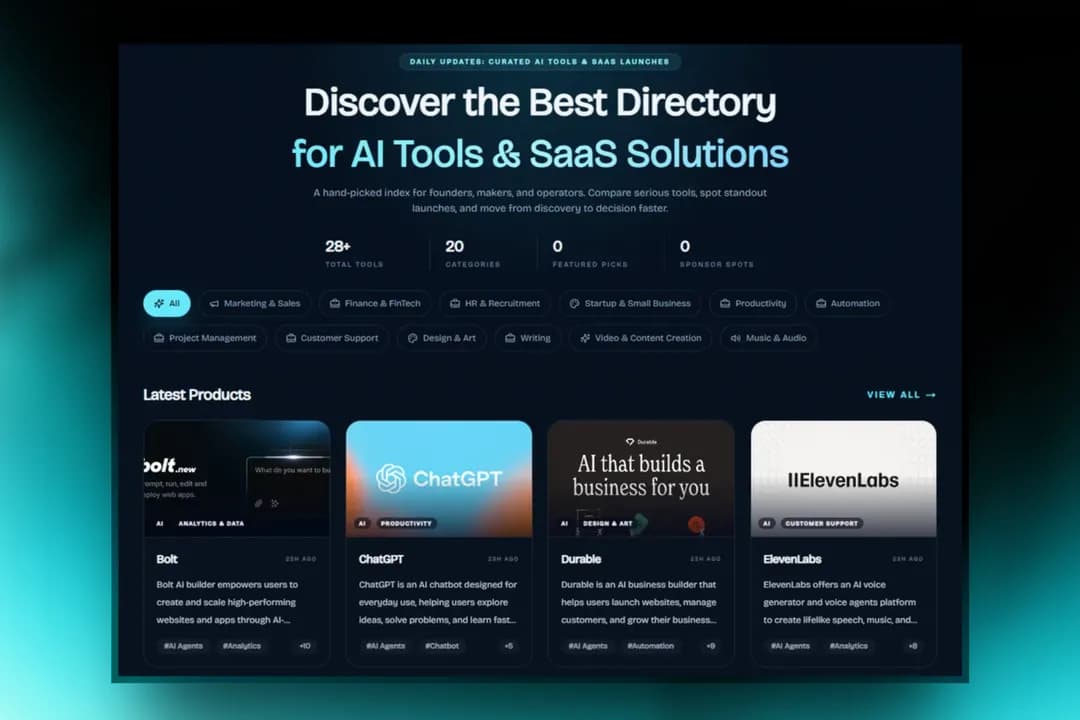Click the View All link
The image size is (1080, 720).
(x=901, y=395)
